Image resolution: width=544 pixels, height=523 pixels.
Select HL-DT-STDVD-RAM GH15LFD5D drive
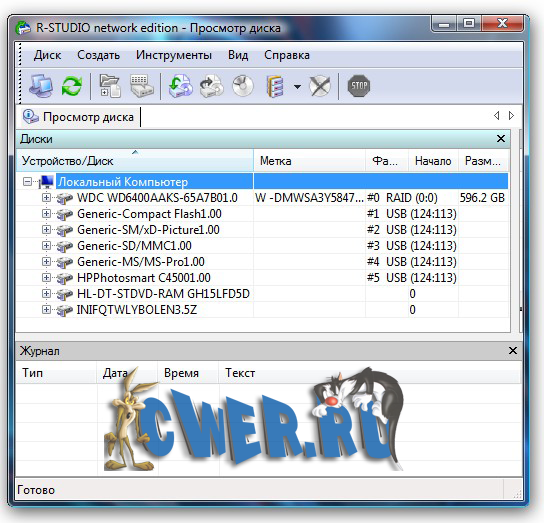tap(163, 293)
